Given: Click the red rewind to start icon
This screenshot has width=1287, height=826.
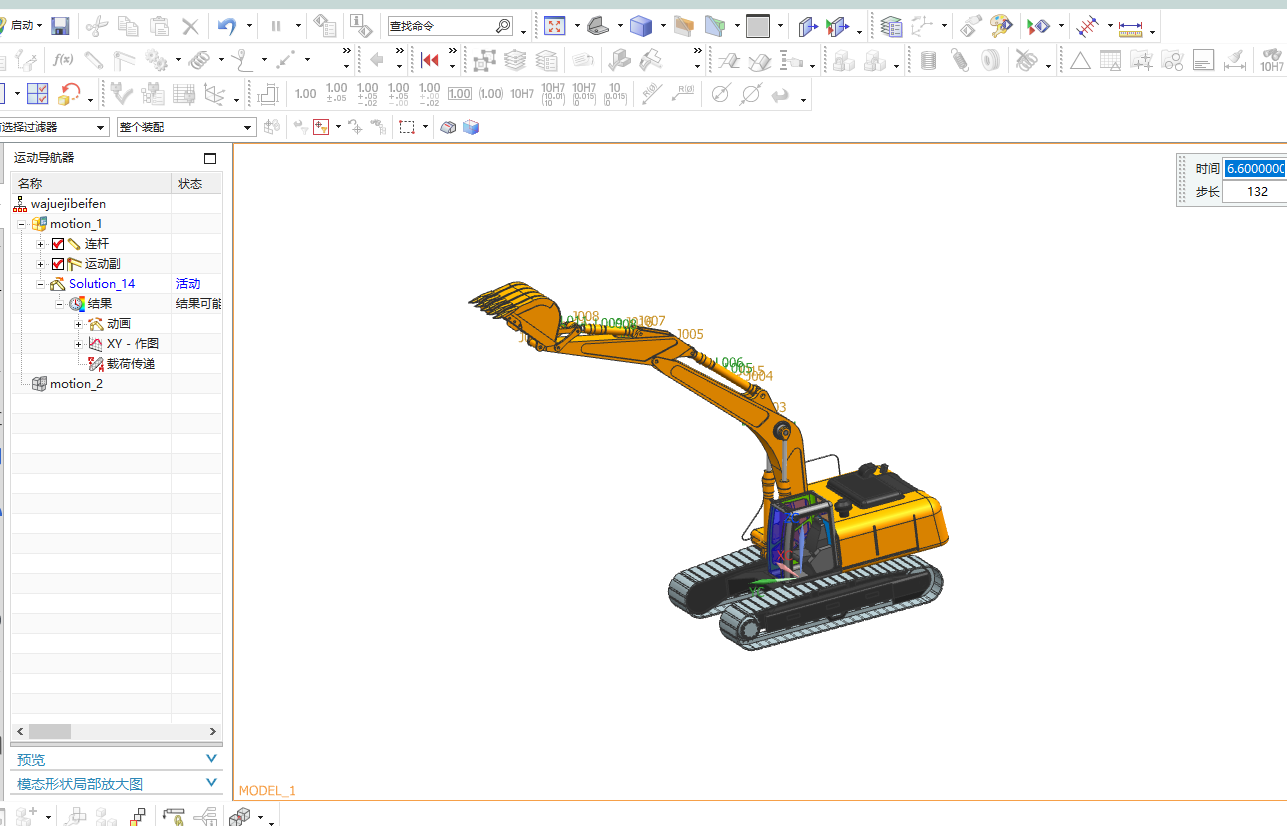Looking at the screenshot, I should pos(430,60).
